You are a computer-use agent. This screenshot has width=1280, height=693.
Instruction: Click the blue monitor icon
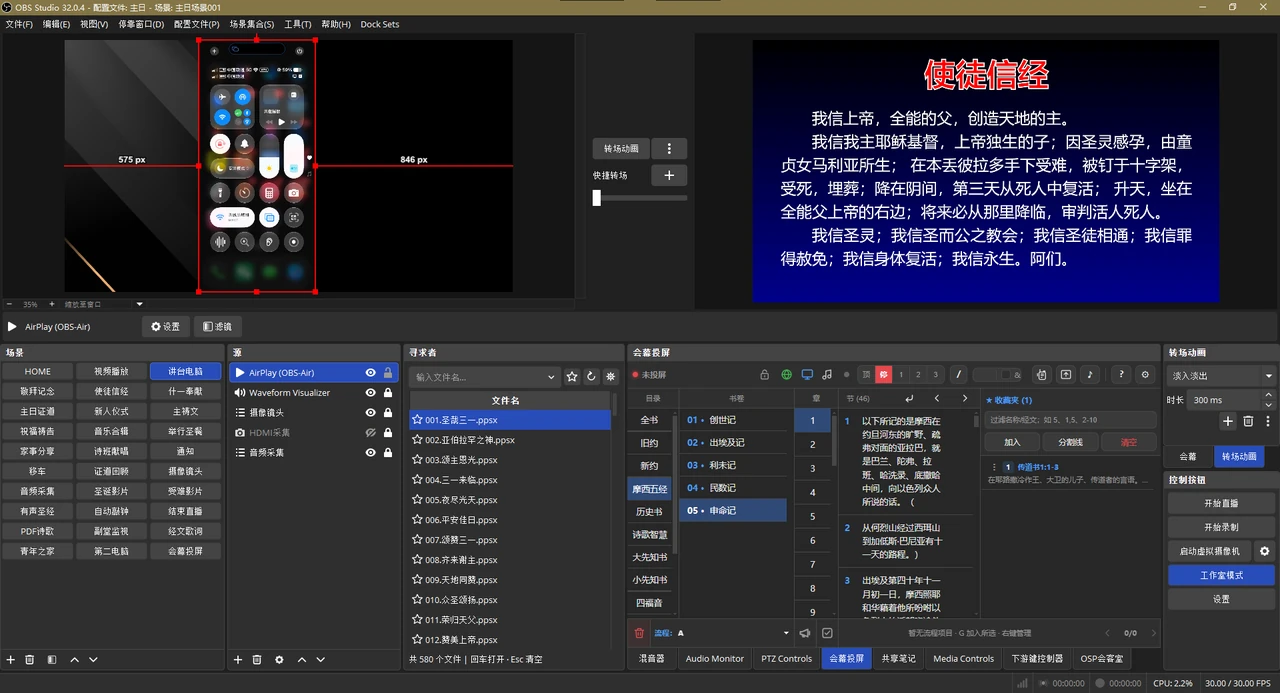tap(807, 375)
